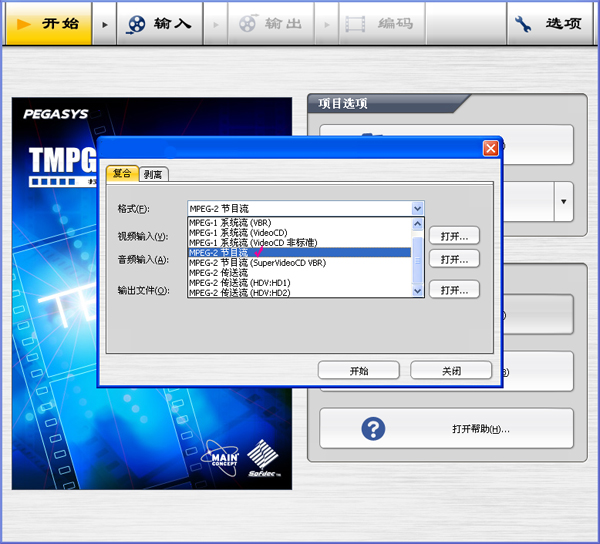Click format list scroll up arrow
Viewport: 600px width, 544px height.
(417, 223)
